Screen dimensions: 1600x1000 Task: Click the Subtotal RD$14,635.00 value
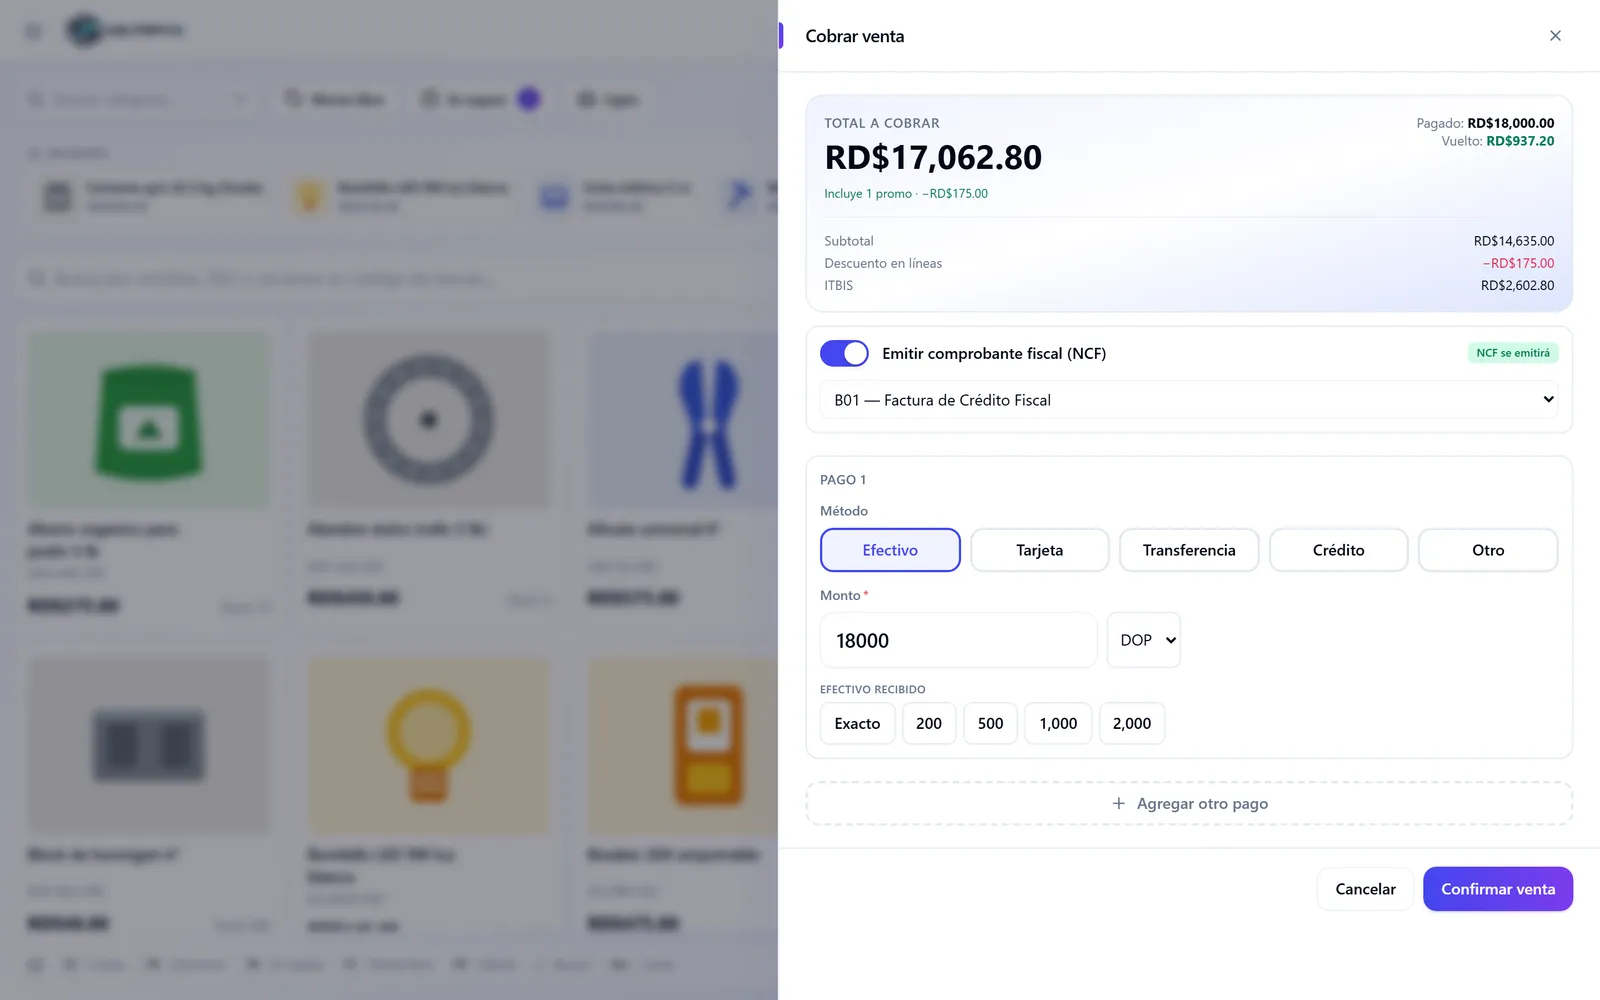[x=1514, y=241]
